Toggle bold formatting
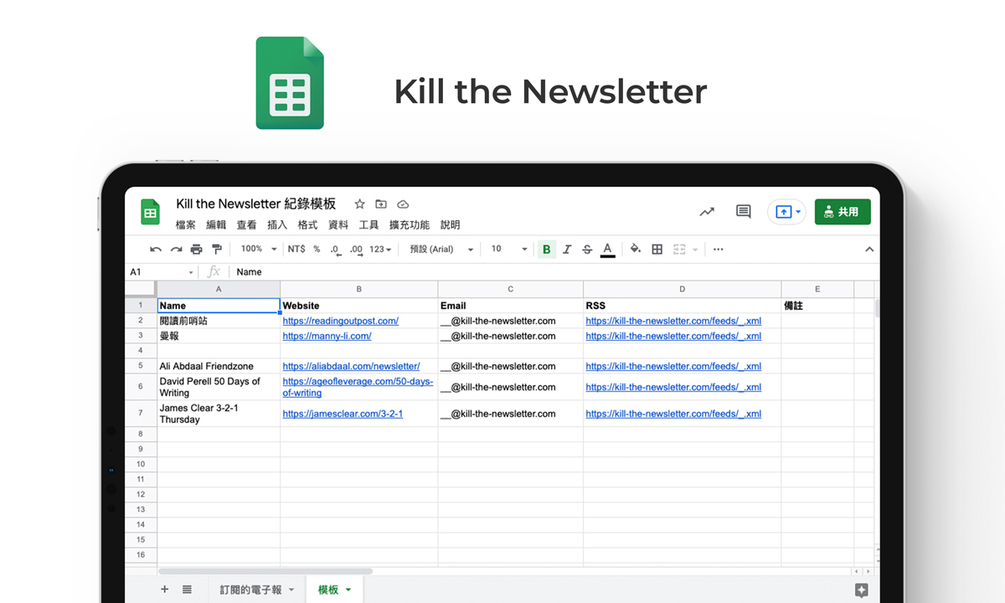This screenshot has height=603, width=1005. click(546, 249)
